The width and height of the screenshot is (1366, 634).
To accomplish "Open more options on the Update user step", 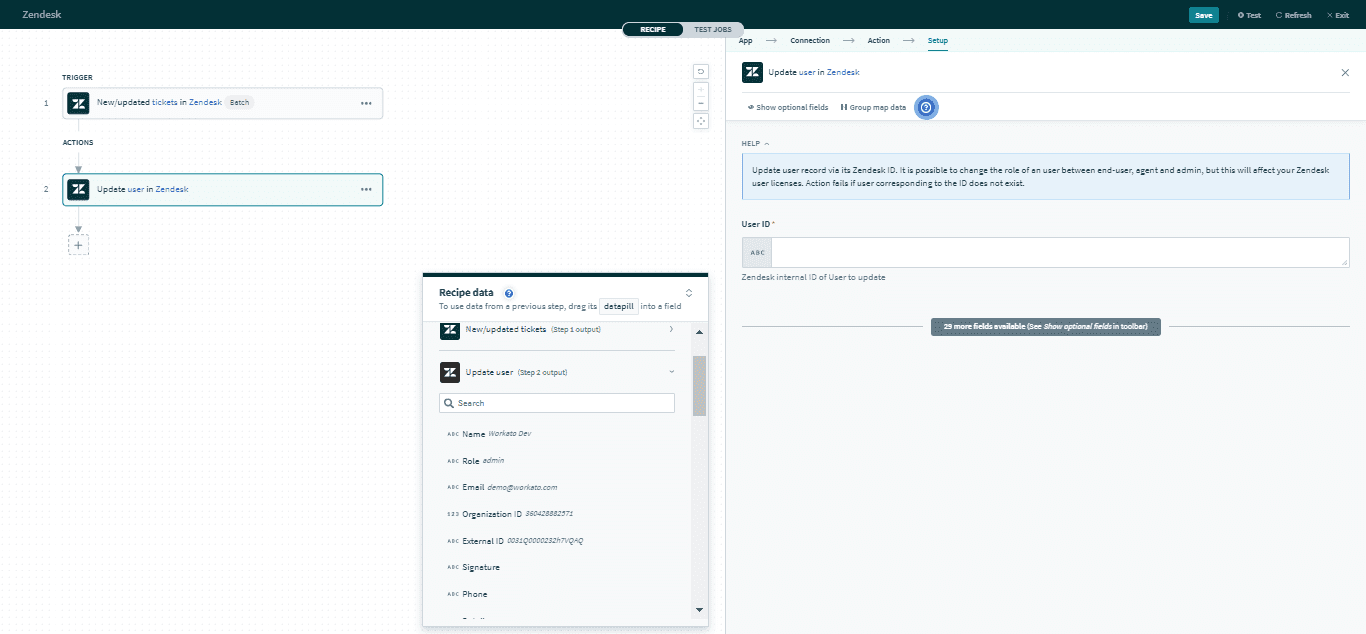I will 365,189.
